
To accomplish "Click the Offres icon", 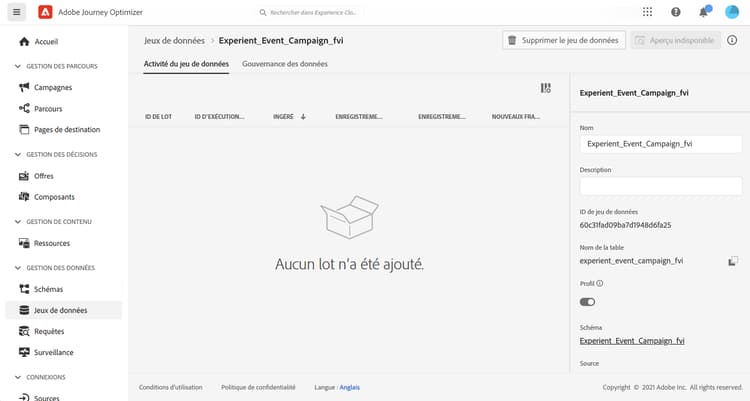I will [24, 176].
